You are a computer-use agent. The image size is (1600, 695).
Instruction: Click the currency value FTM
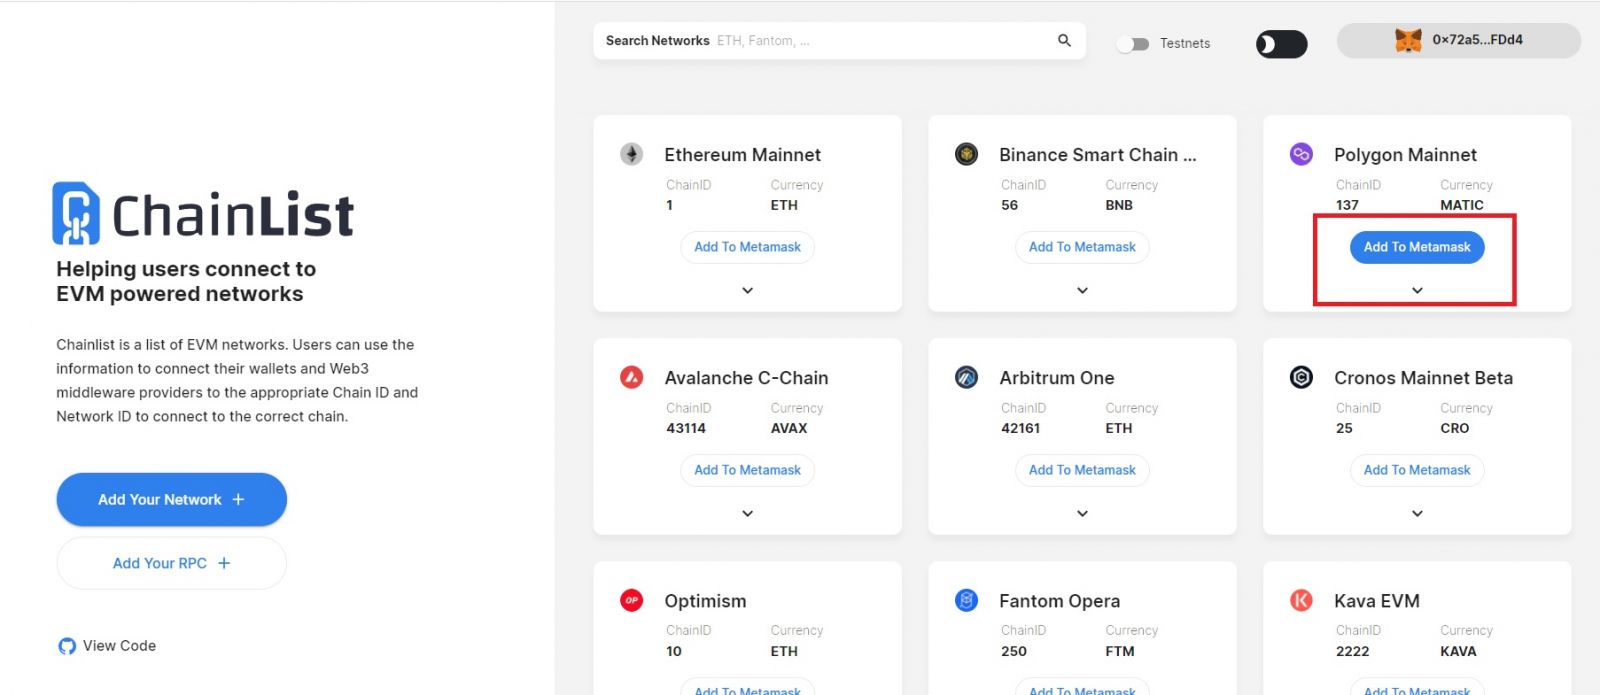1120,651
